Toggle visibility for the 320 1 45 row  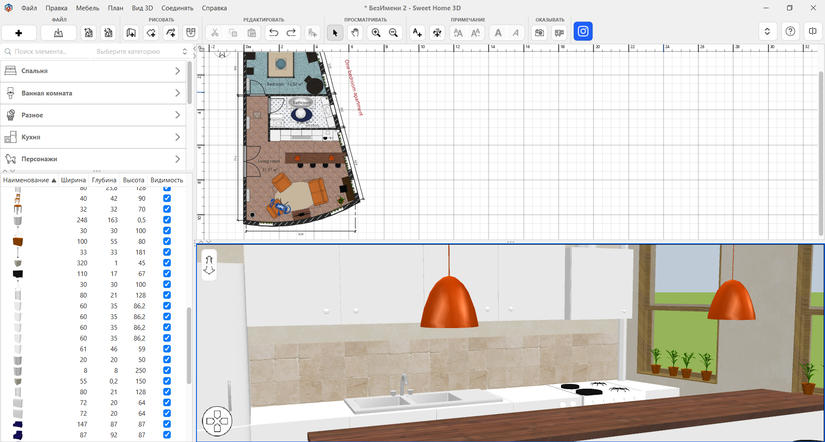[x=167, y=263]
